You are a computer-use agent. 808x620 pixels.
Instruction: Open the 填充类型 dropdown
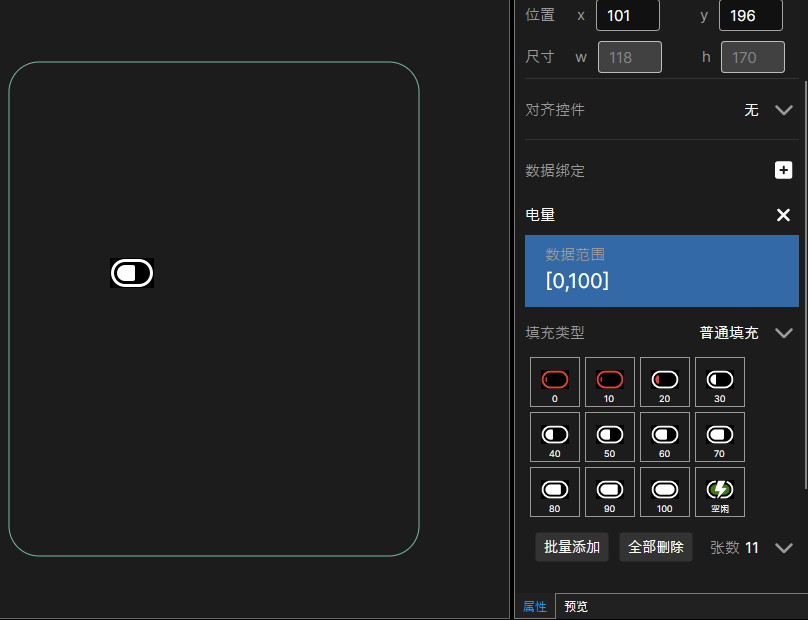tap(784, 333)
